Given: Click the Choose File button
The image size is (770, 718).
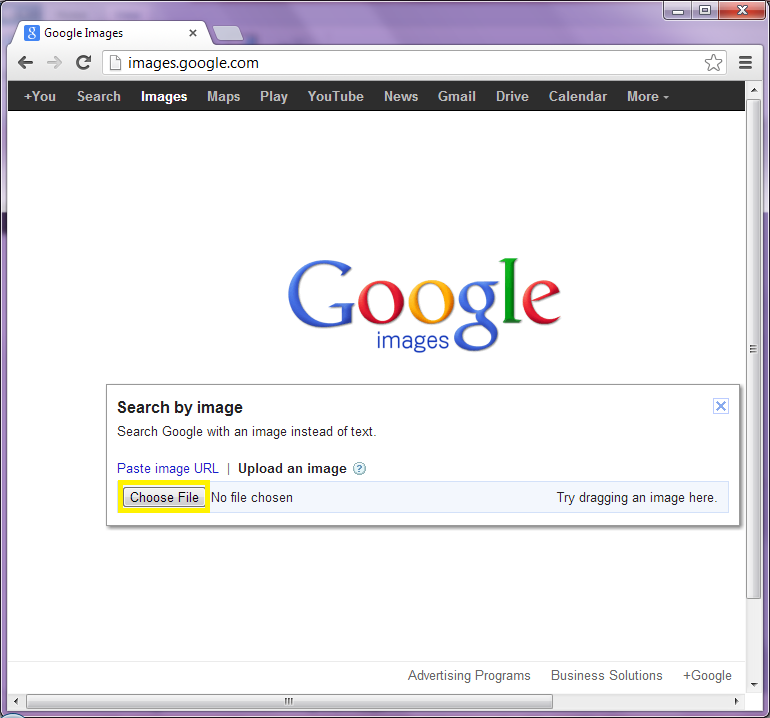Looking at the screenshot, I should point(164,497).
